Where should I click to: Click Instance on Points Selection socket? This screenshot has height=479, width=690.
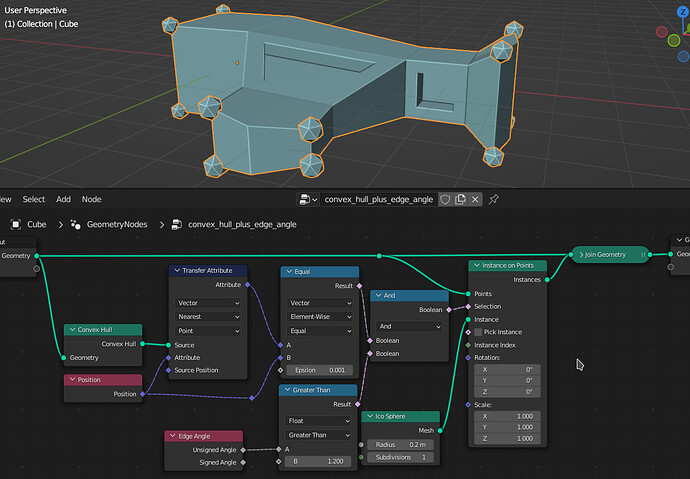tap(468, 307)
